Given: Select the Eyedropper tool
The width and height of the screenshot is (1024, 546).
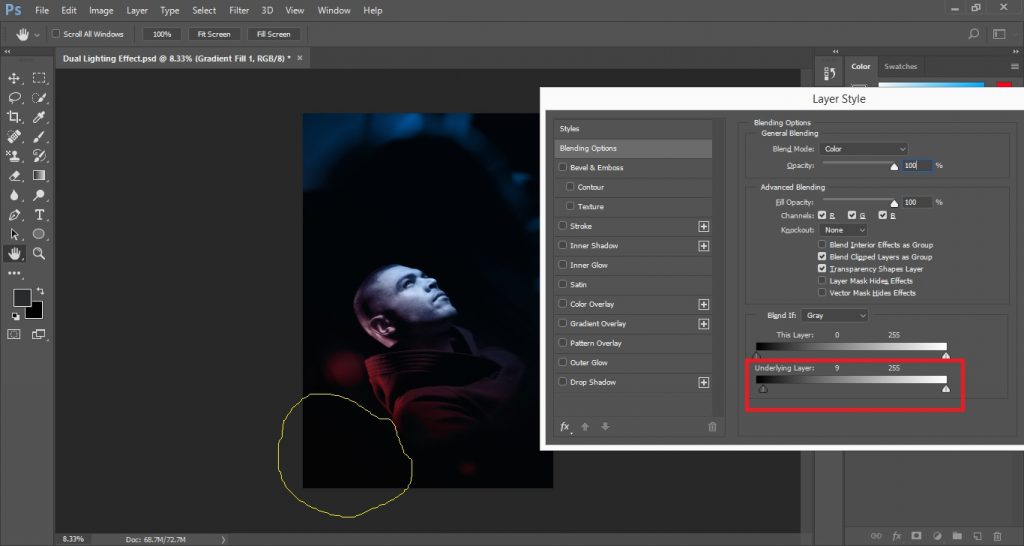Looking at the screenshot, I should (x=39, y=118).
